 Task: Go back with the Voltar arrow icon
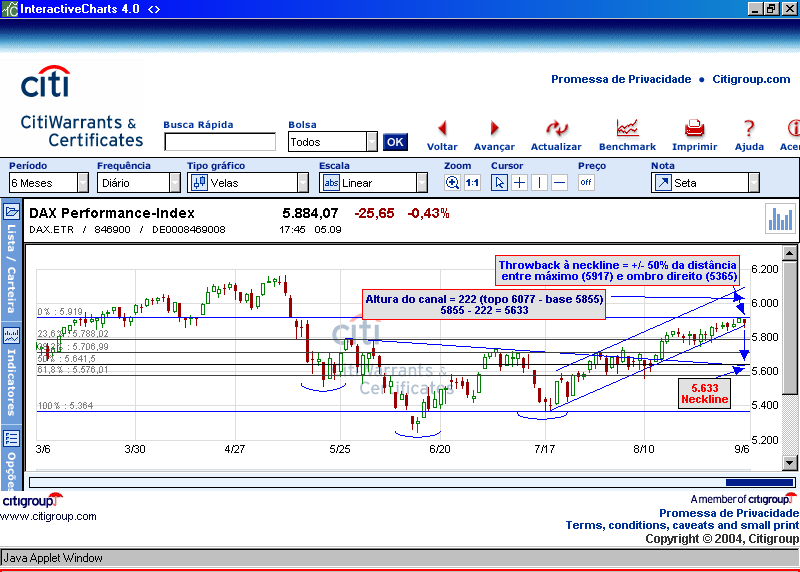[442, 128]
